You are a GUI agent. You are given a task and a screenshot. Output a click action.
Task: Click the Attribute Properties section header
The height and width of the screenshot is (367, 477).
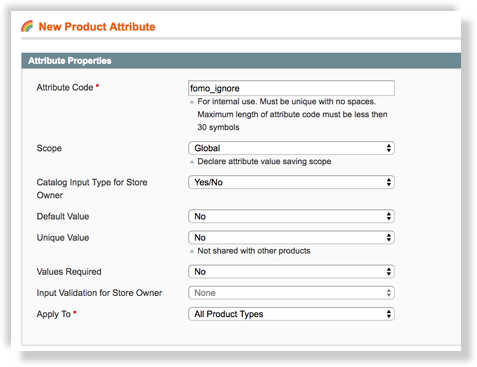point(241,61)
